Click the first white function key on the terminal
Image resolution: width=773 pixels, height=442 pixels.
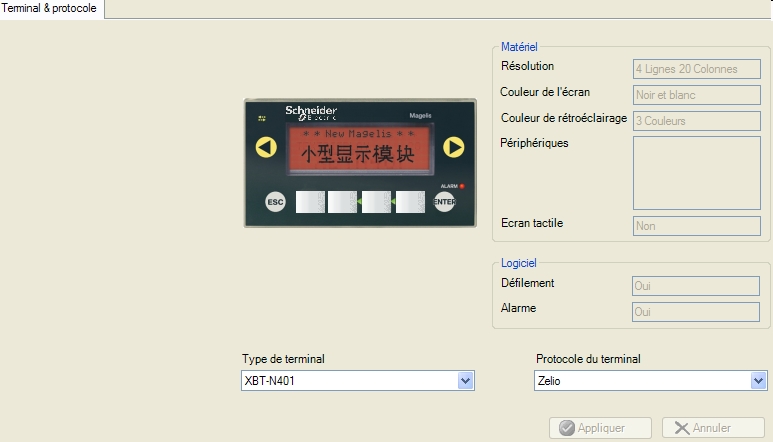point(310,202)
